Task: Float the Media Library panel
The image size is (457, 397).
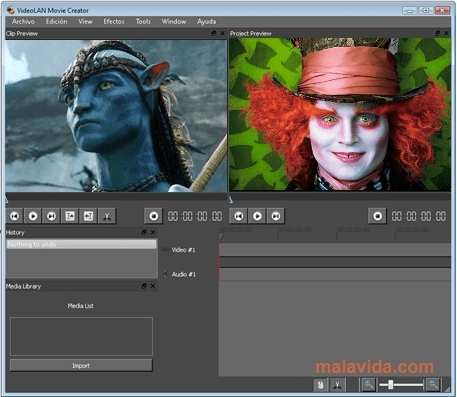Action: (144, 286)
